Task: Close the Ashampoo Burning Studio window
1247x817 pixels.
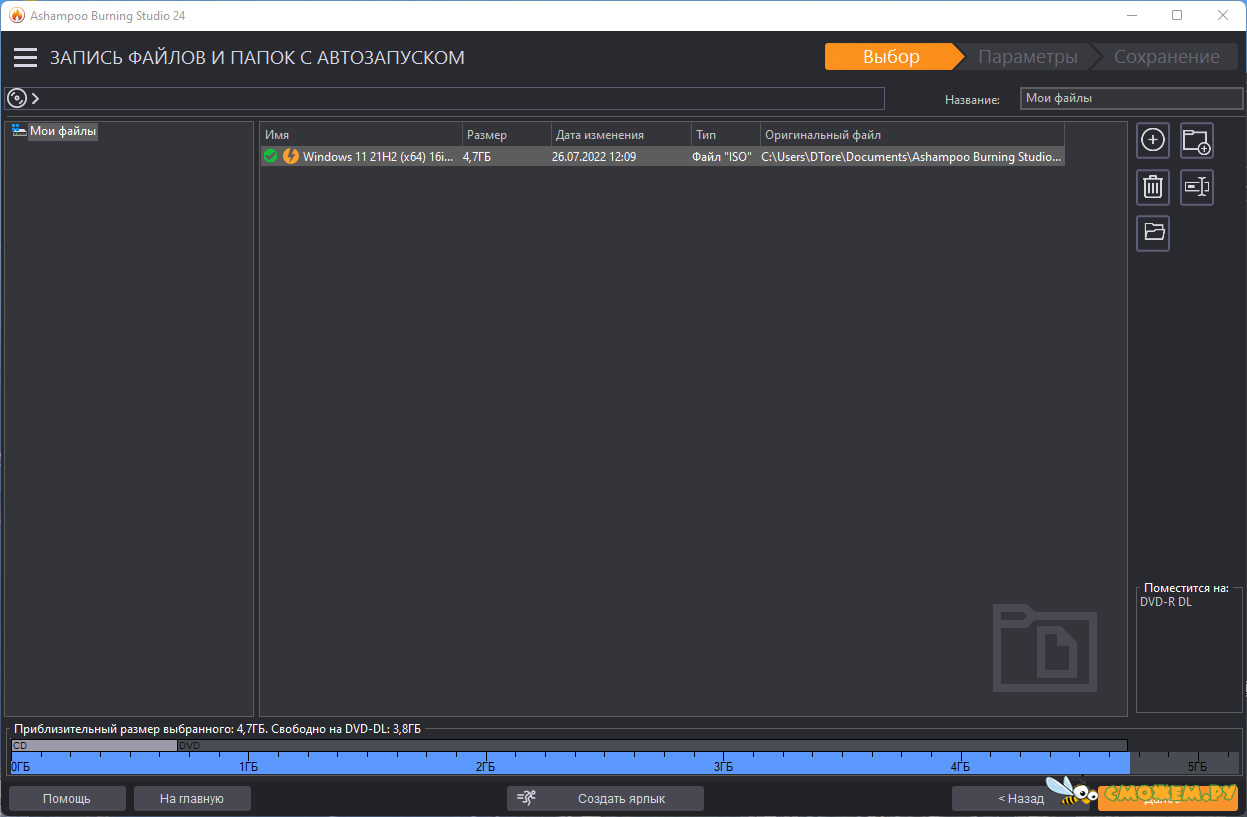Action: 1223,16
